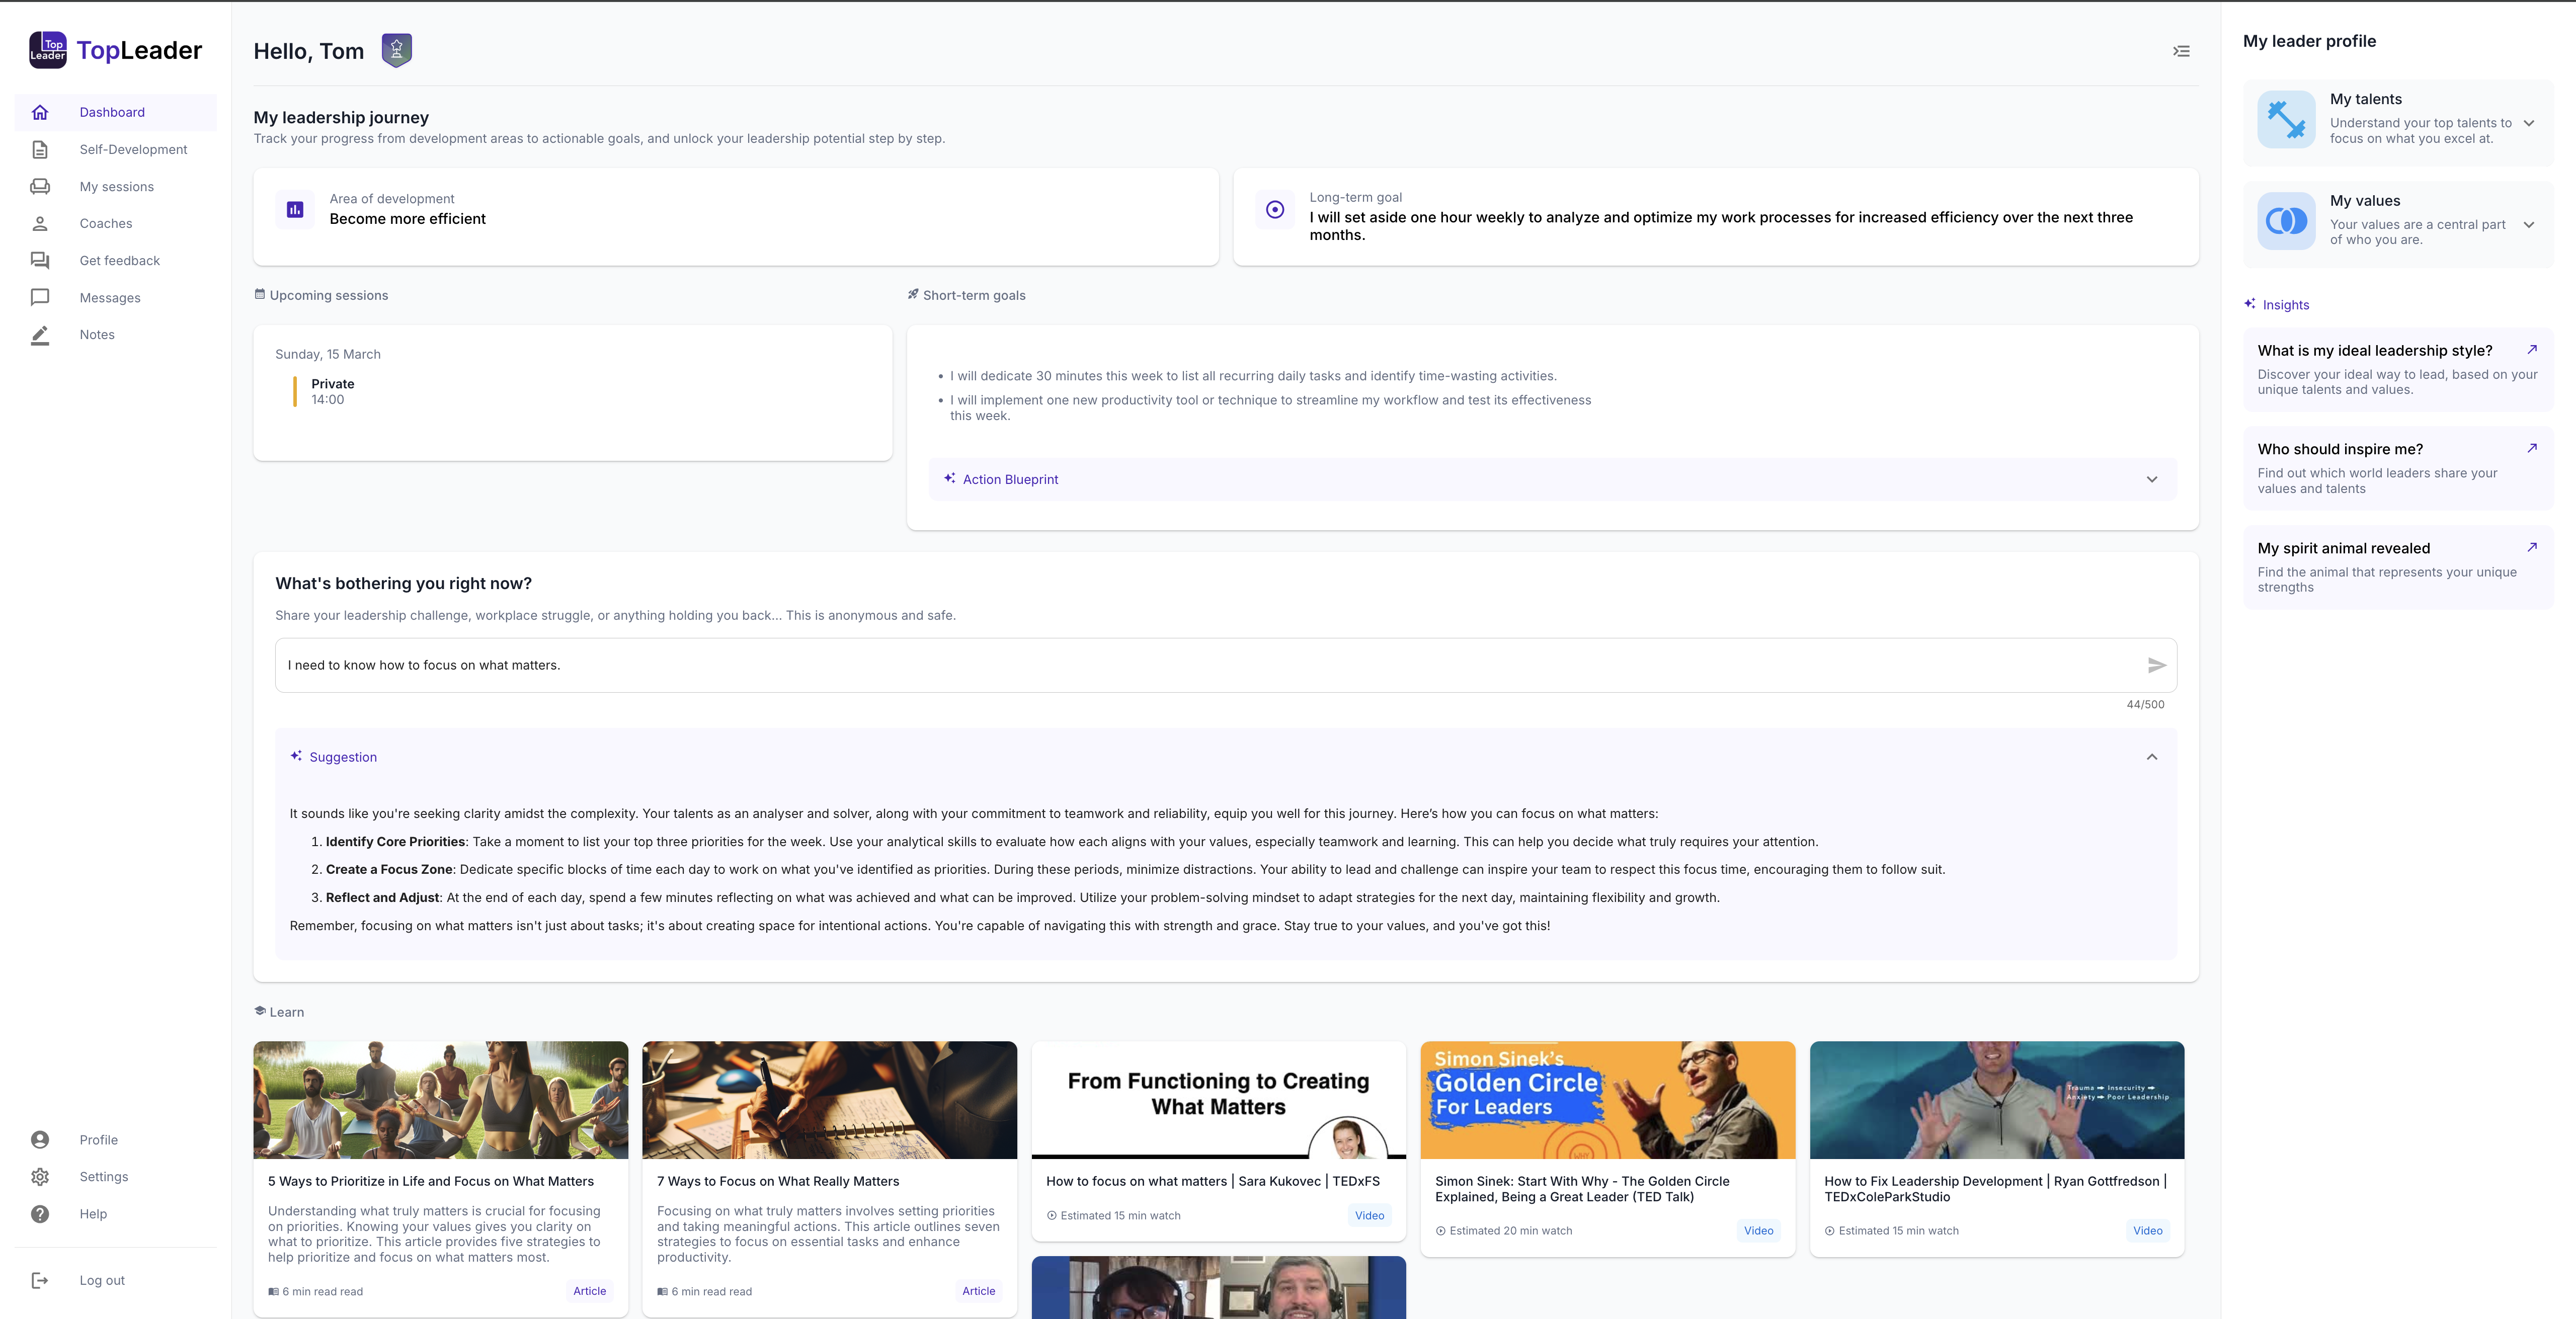Collapse the Suggestion panel

click(x=2151, y=757)
